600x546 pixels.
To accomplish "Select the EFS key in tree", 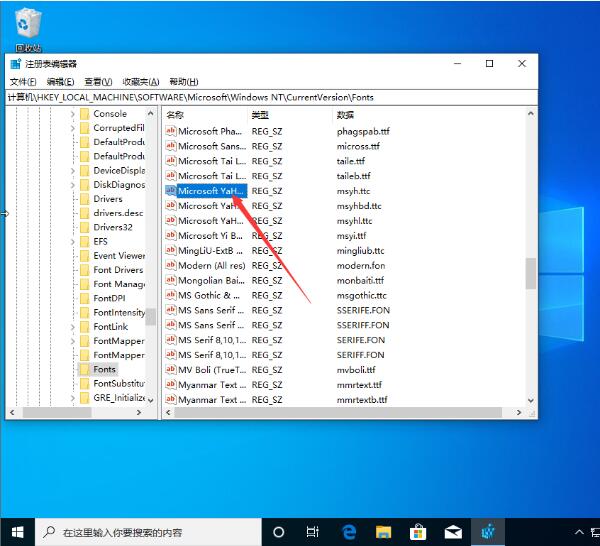I will tap(100, 242).
